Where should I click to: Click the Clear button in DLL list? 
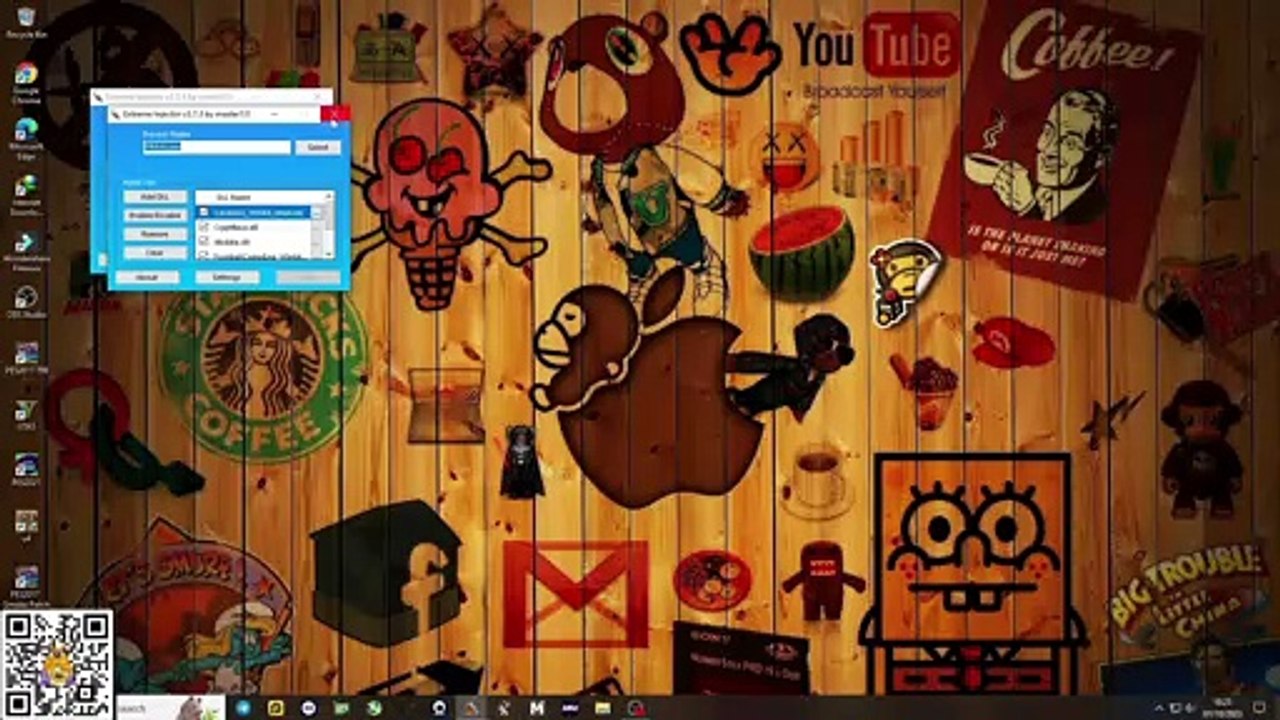click(155, 253)
